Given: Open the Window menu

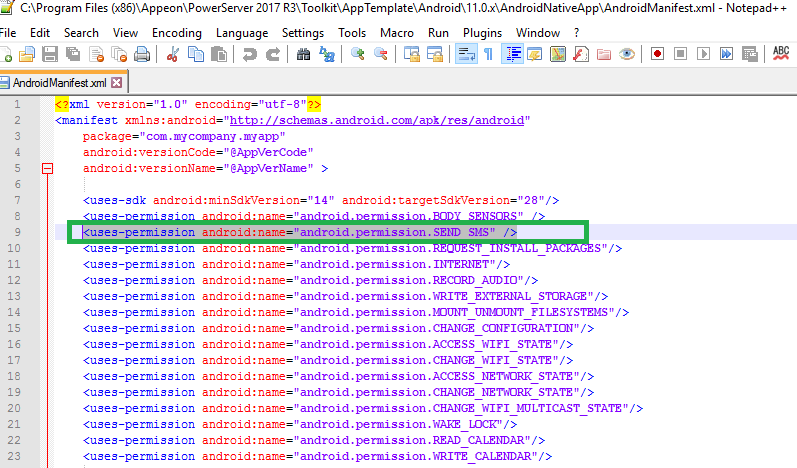Looking at the screenshot, I should coord(538,33).
